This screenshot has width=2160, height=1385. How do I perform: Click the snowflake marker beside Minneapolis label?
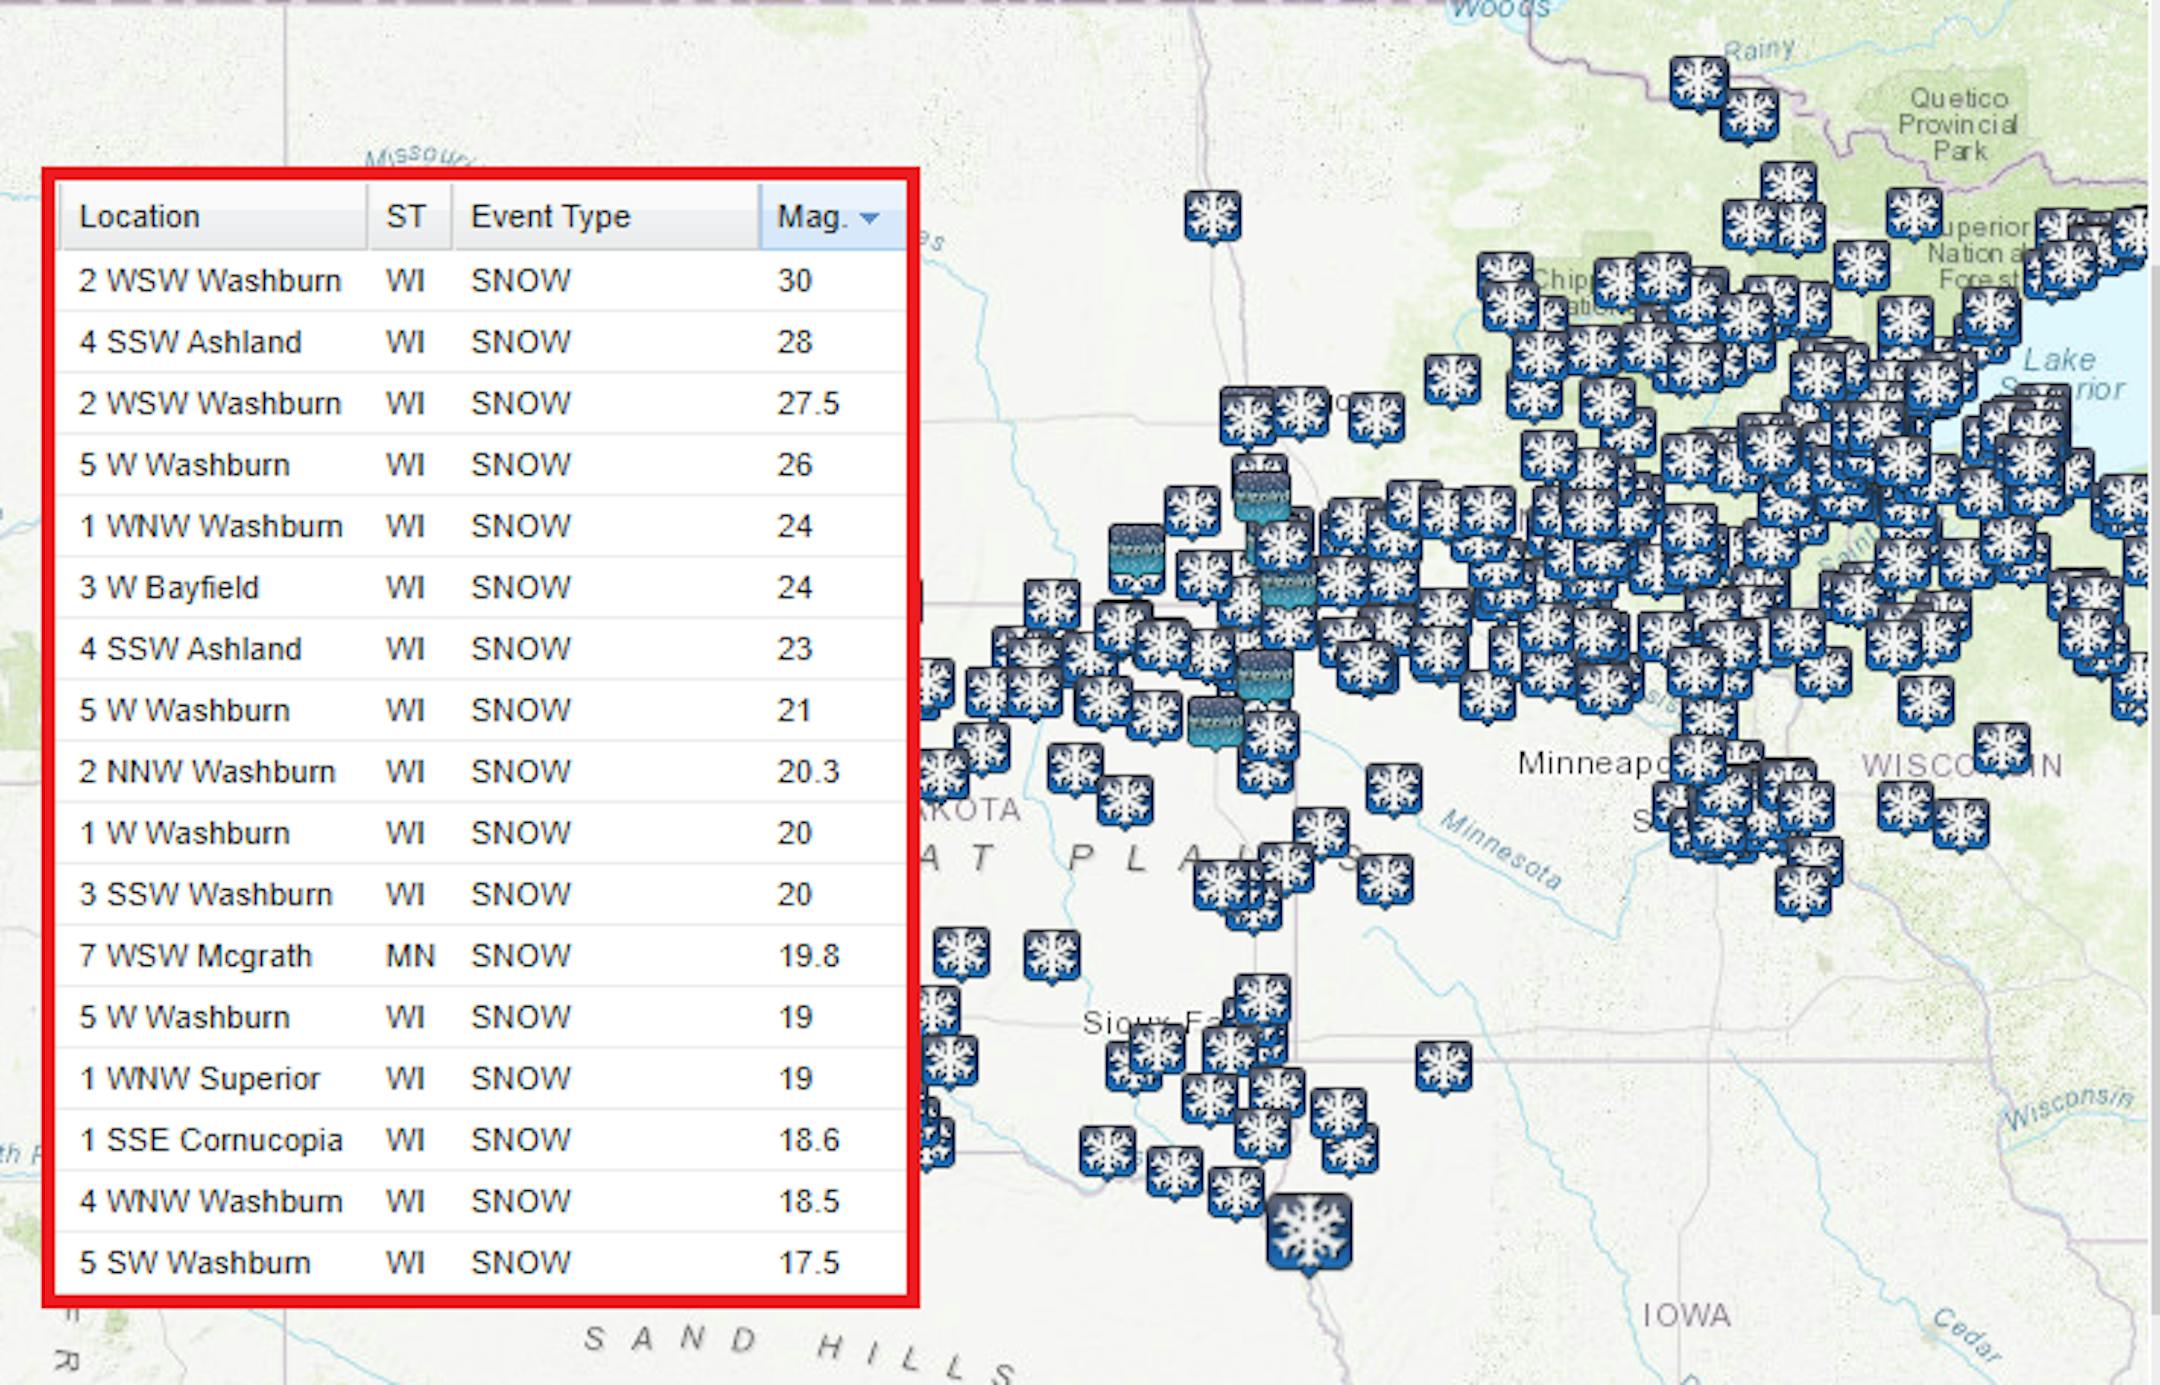point(1697,760)
